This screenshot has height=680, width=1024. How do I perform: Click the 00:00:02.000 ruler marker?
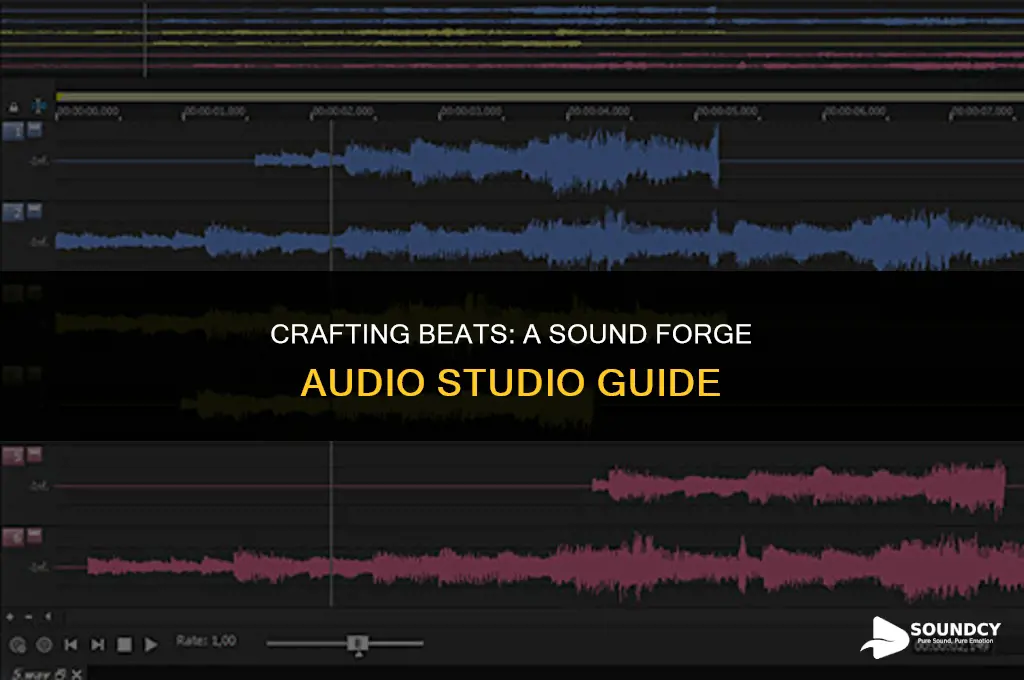(x=342, y=111)
